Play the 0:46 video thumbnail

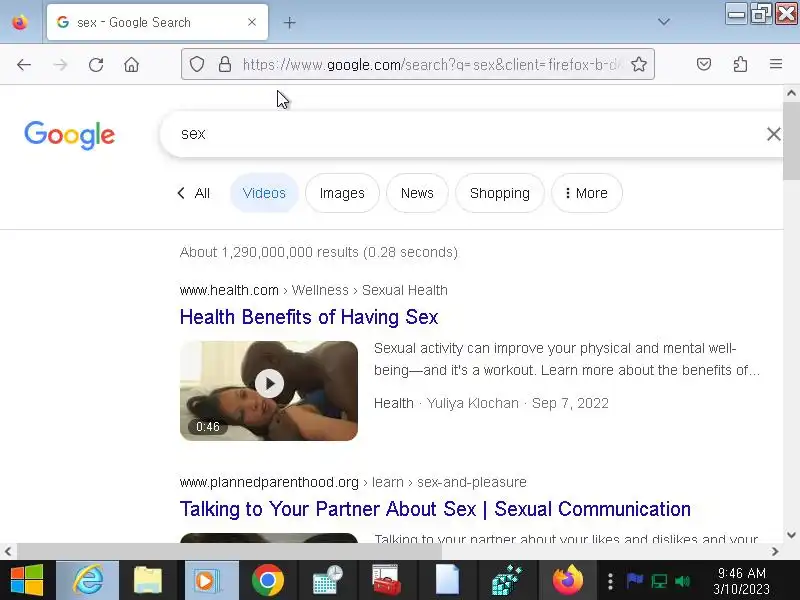pyautogui.click(x=269, y=391)
